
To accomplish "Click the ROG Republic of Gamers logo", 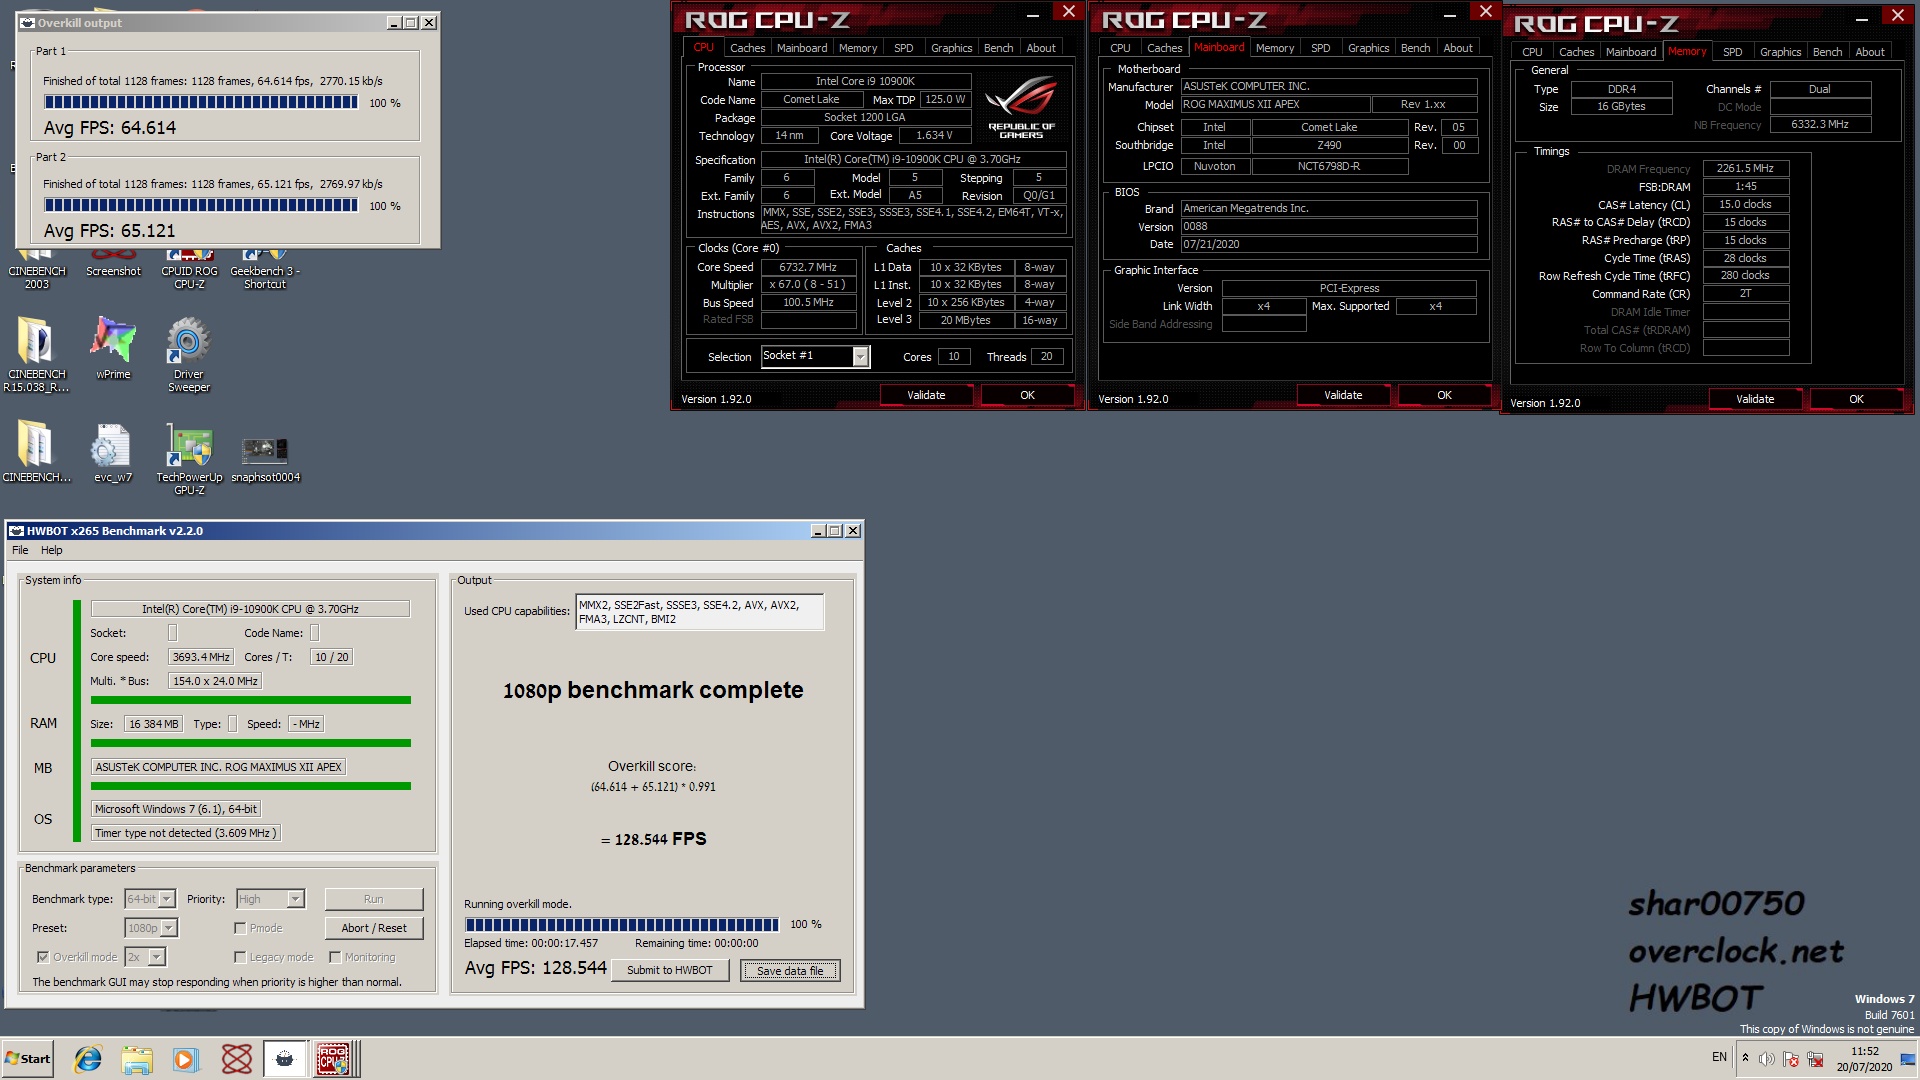I will click(x=1021, y=107).
